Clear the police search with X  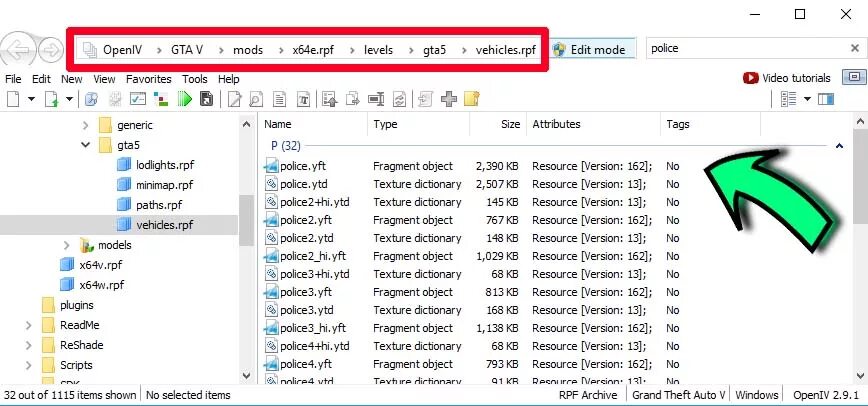point(855,49)
